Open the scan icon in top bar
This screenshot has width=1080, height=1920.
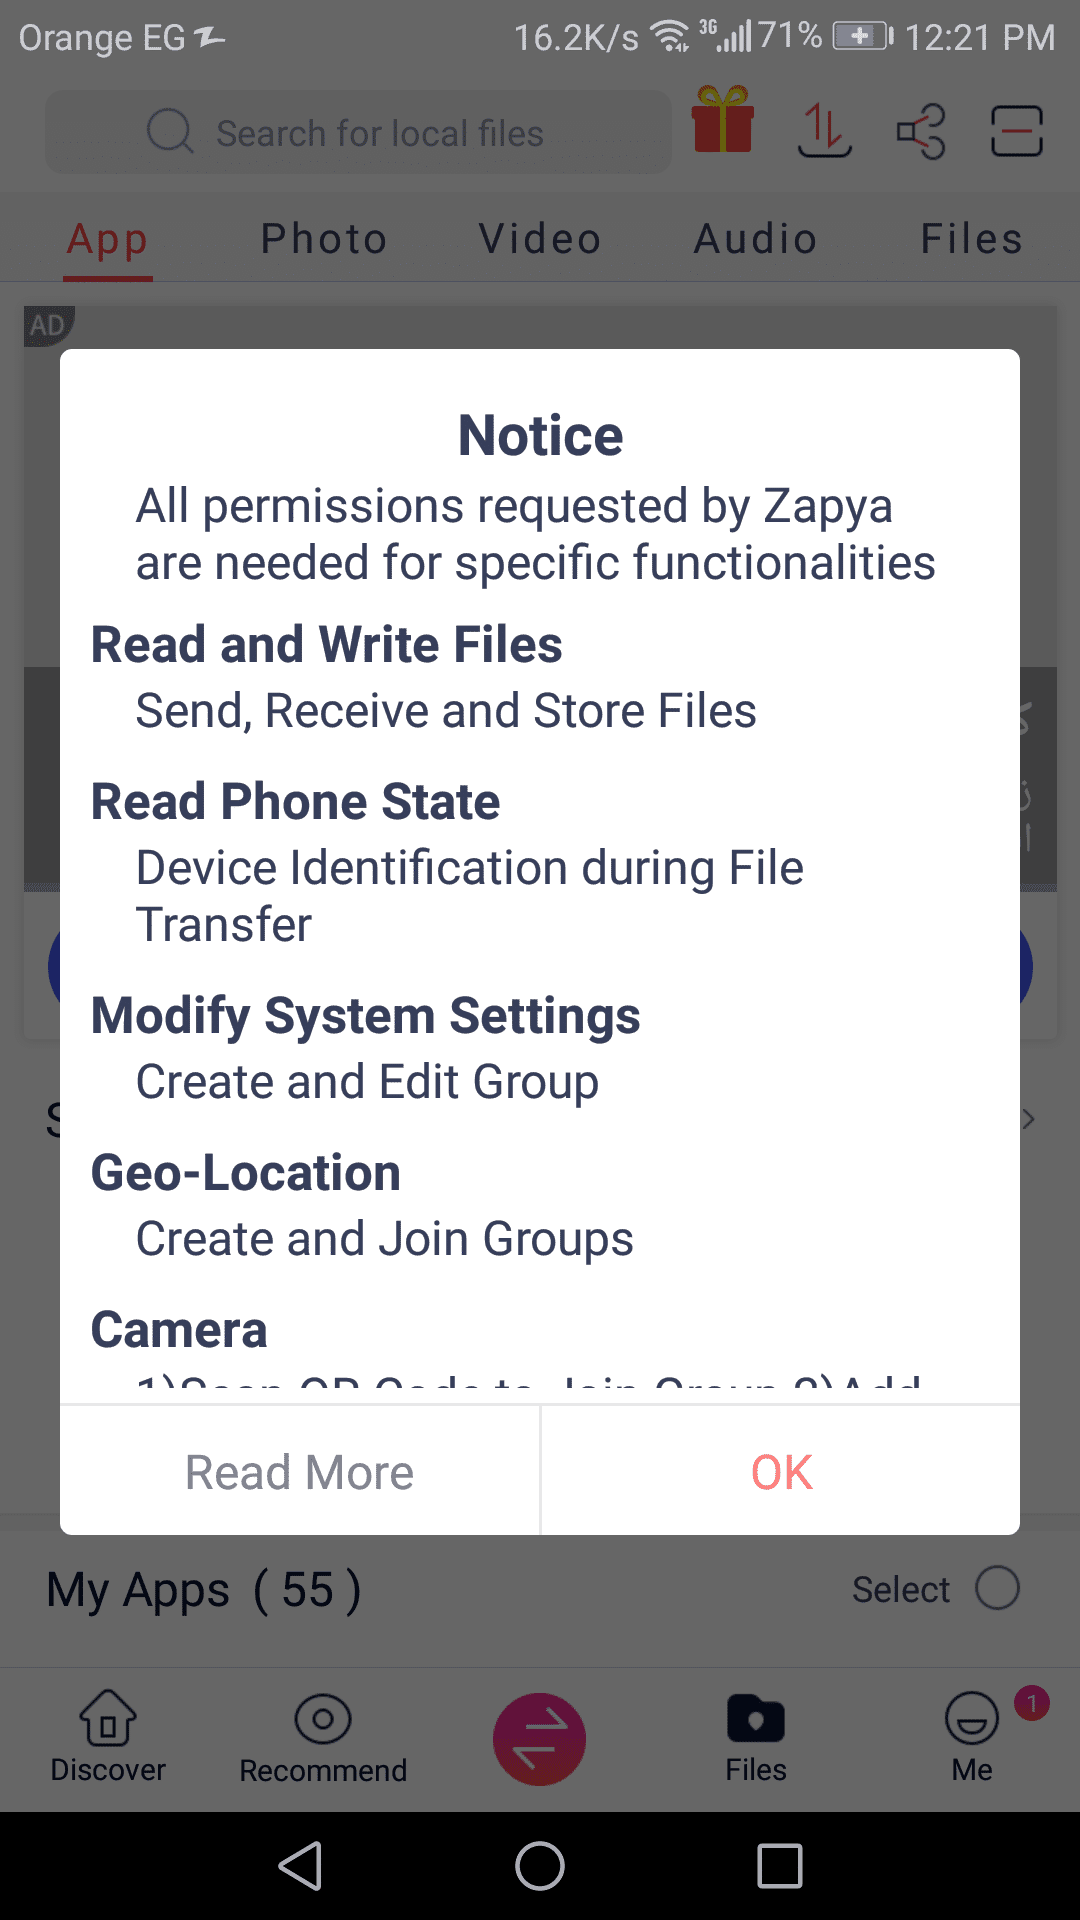tap(1016, 131)
